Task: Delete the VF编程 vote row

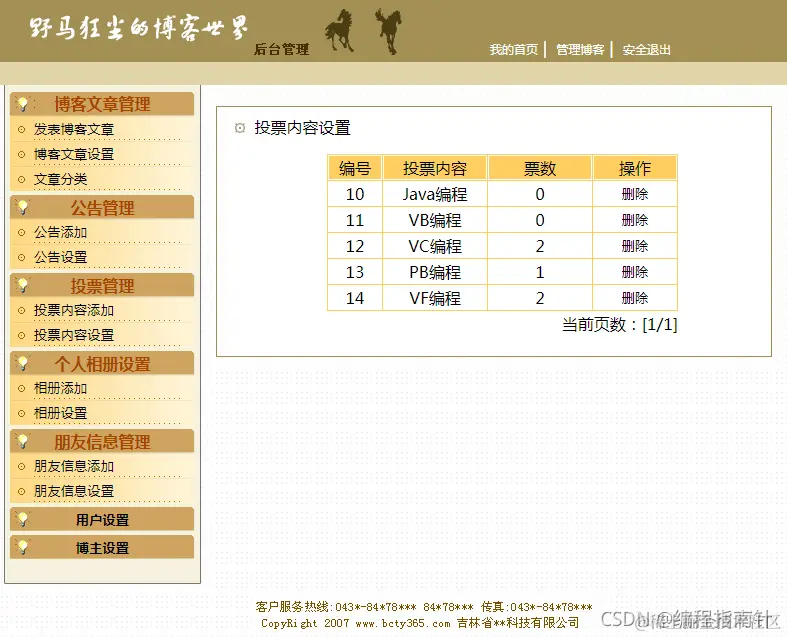Action: coord(634,298)
